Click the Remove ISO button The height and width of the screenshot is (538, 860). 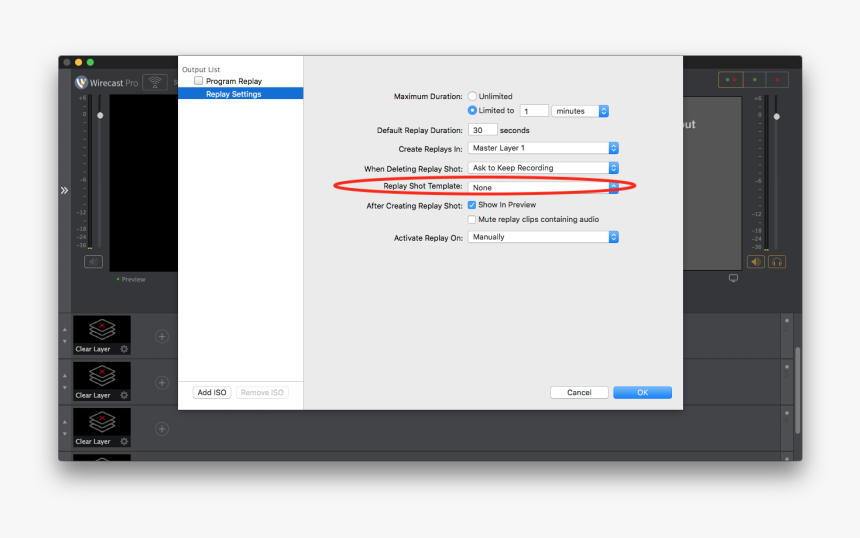[262, 392]
